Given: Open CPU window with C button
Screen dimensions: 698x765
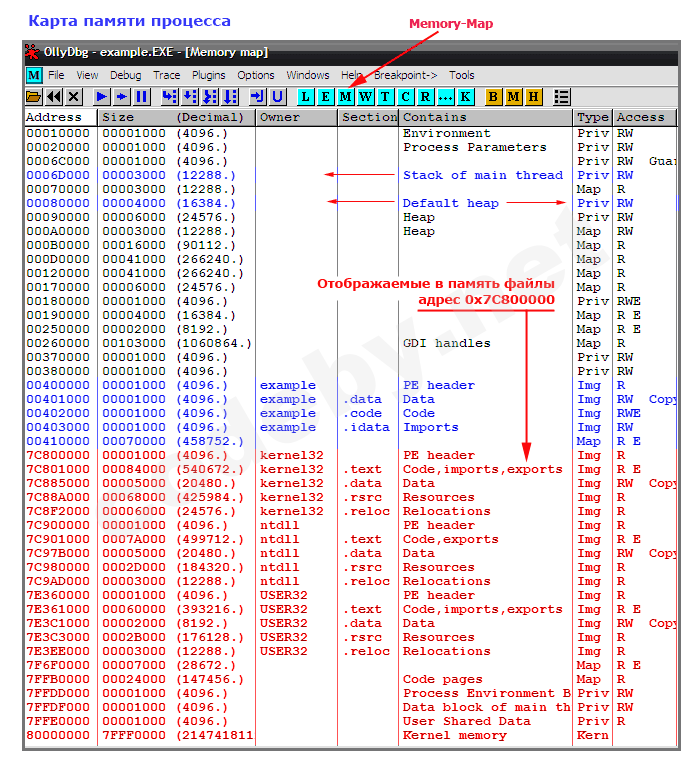Looking at the screenshot, I should point(405,97).
